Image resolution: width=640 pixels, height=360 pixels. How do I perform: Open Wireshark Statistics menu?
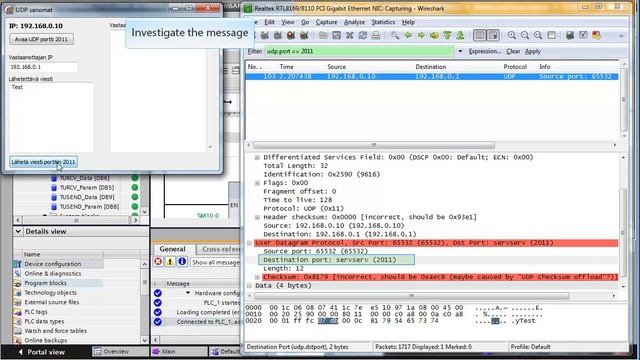(x=383, y=22)
